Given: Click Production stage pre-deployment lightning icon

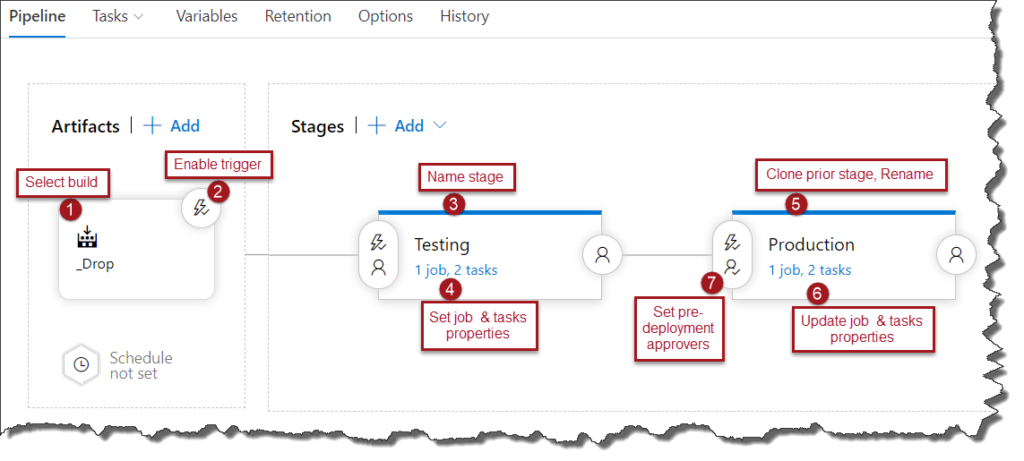Looking at the screenshot, I should [732, 243].
